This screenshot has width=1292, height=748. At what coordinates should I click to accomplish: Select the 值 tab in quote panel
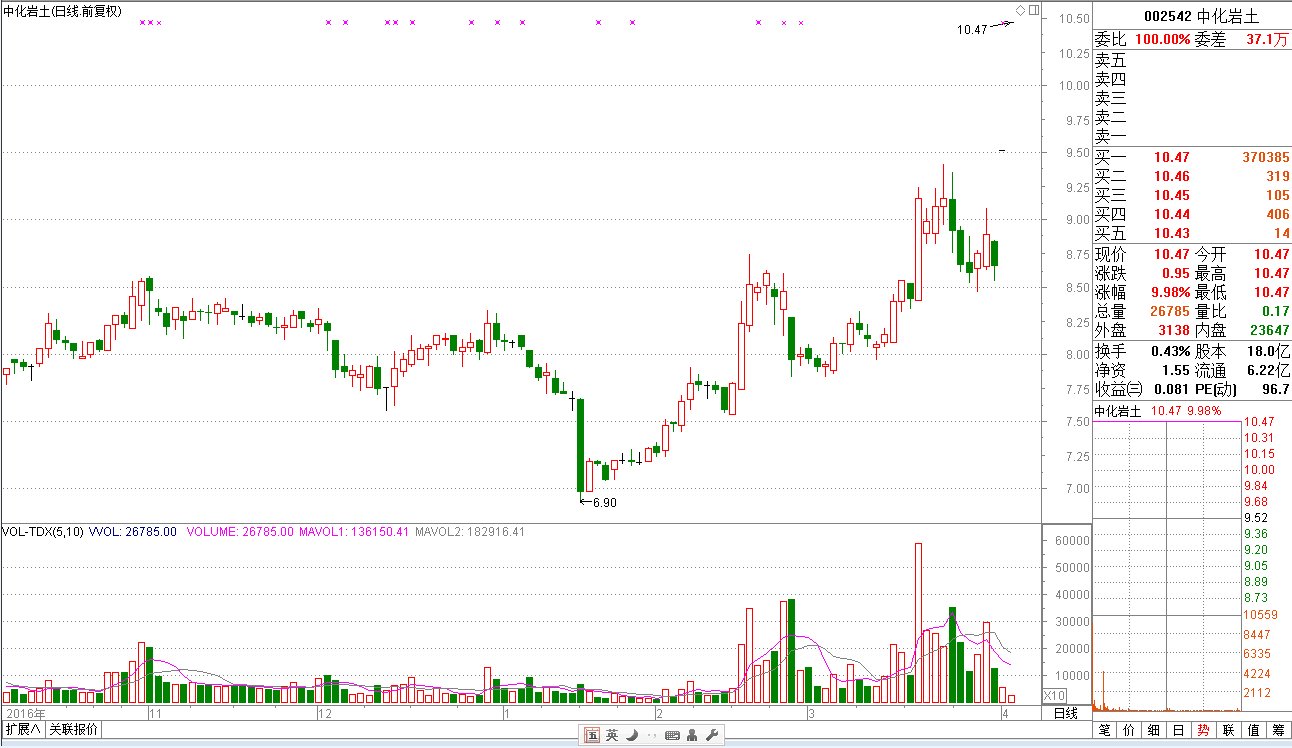point(1254,730)
